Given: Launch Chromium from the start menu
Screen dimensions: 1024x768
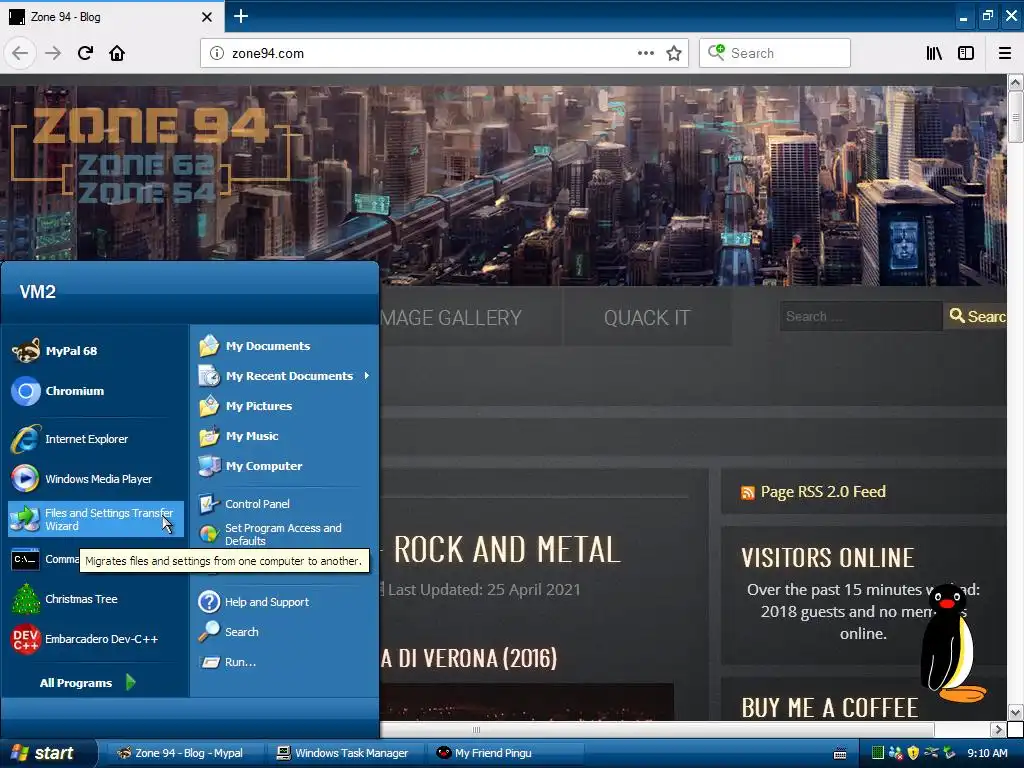Looking at the screenshot, I should (x=95, y=391).
